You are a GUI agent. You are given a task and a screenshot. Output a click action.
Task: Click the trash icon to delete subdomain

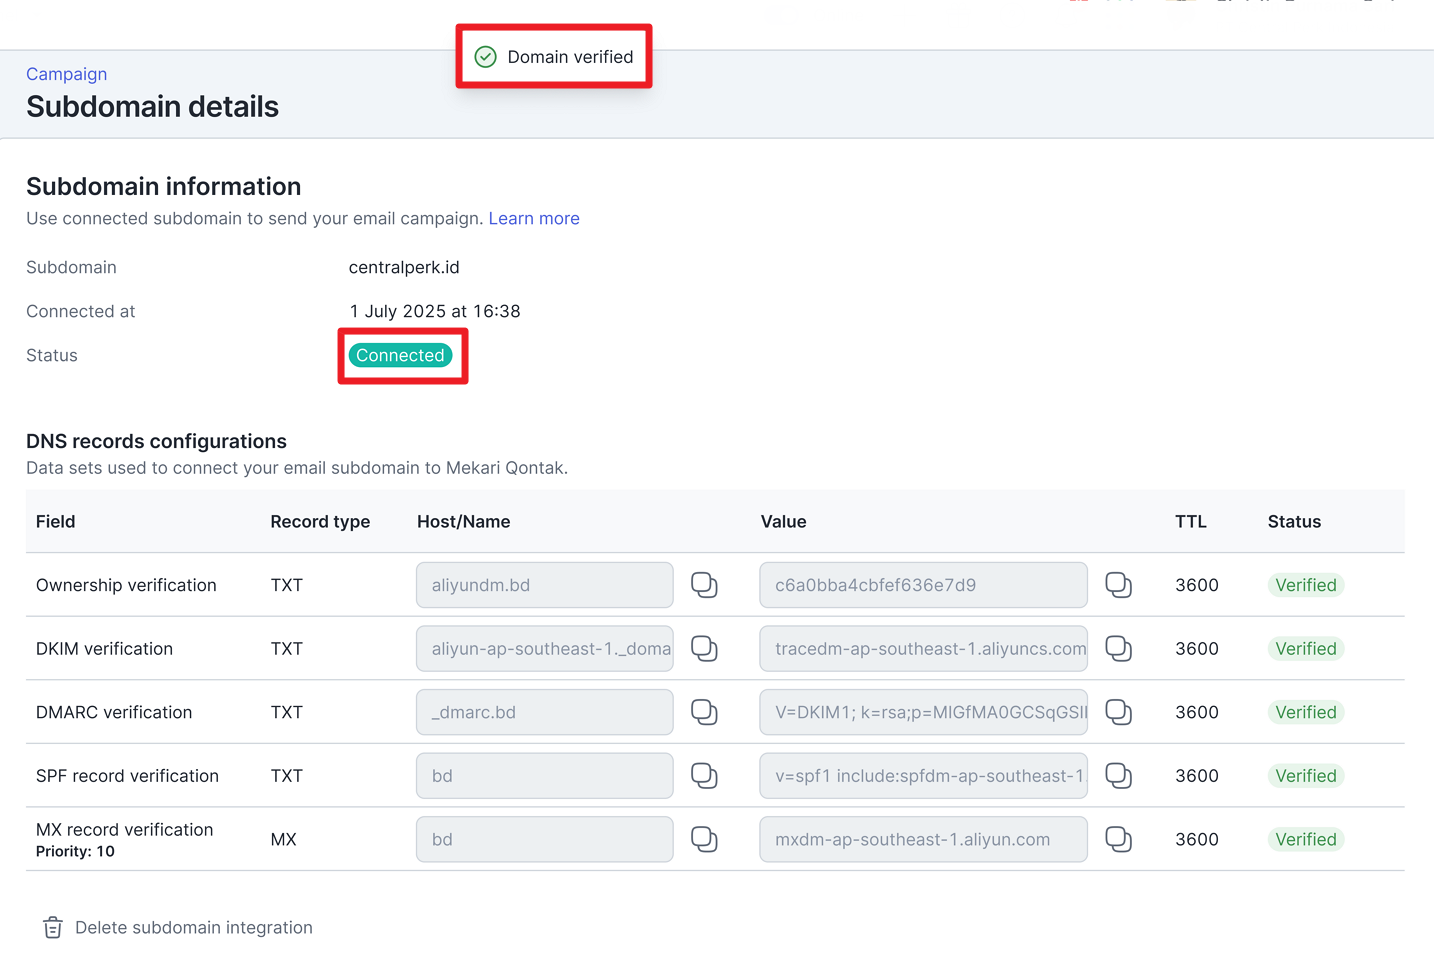tap(53, 928)
